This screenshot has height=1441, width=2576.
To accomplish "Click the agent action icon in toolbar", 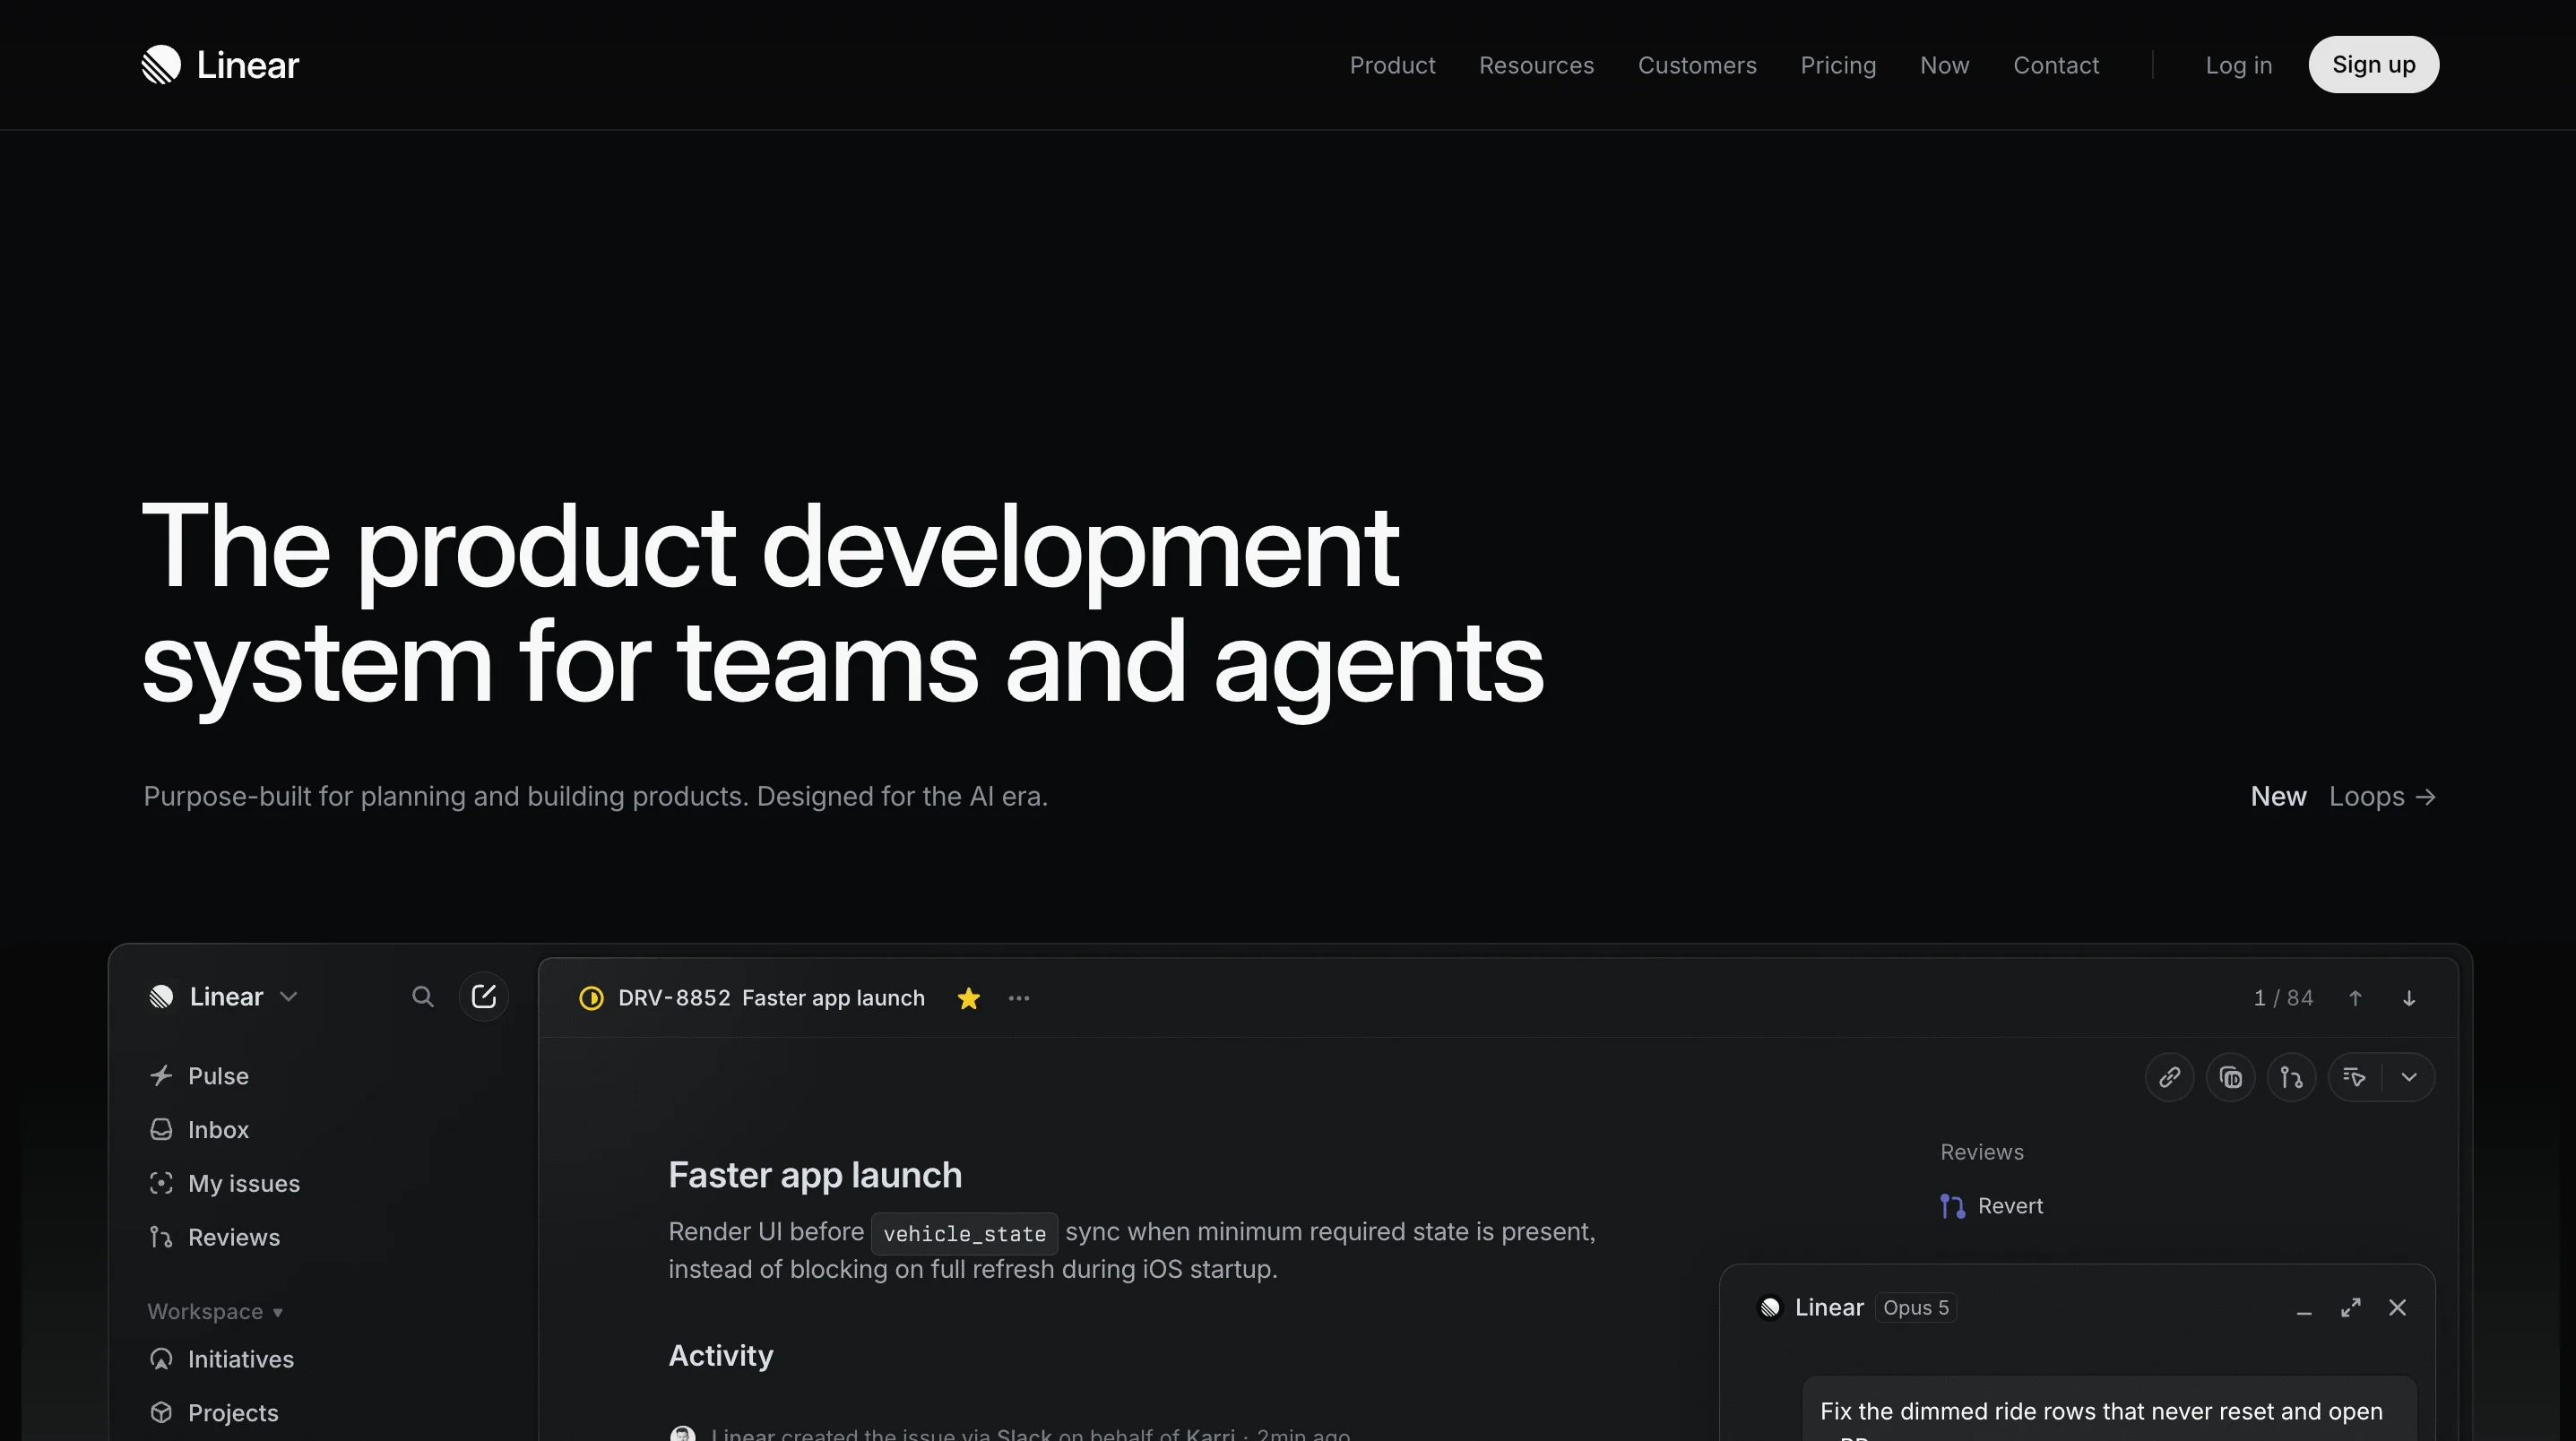I will click(x=2354, y=1077).
